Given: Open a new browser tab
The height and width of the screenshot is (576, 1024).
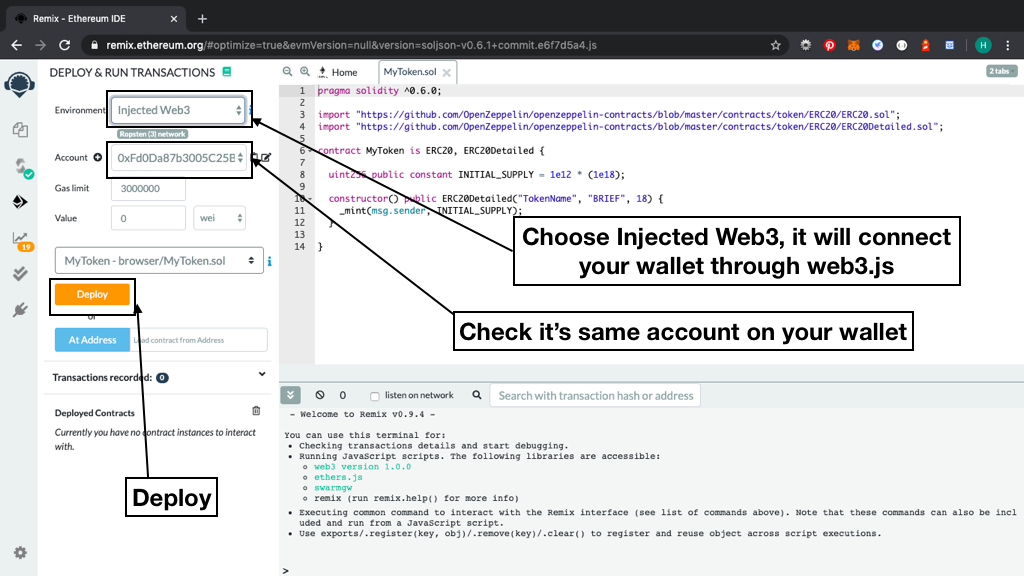Looking at the screenshot, I should pos(202,19).
